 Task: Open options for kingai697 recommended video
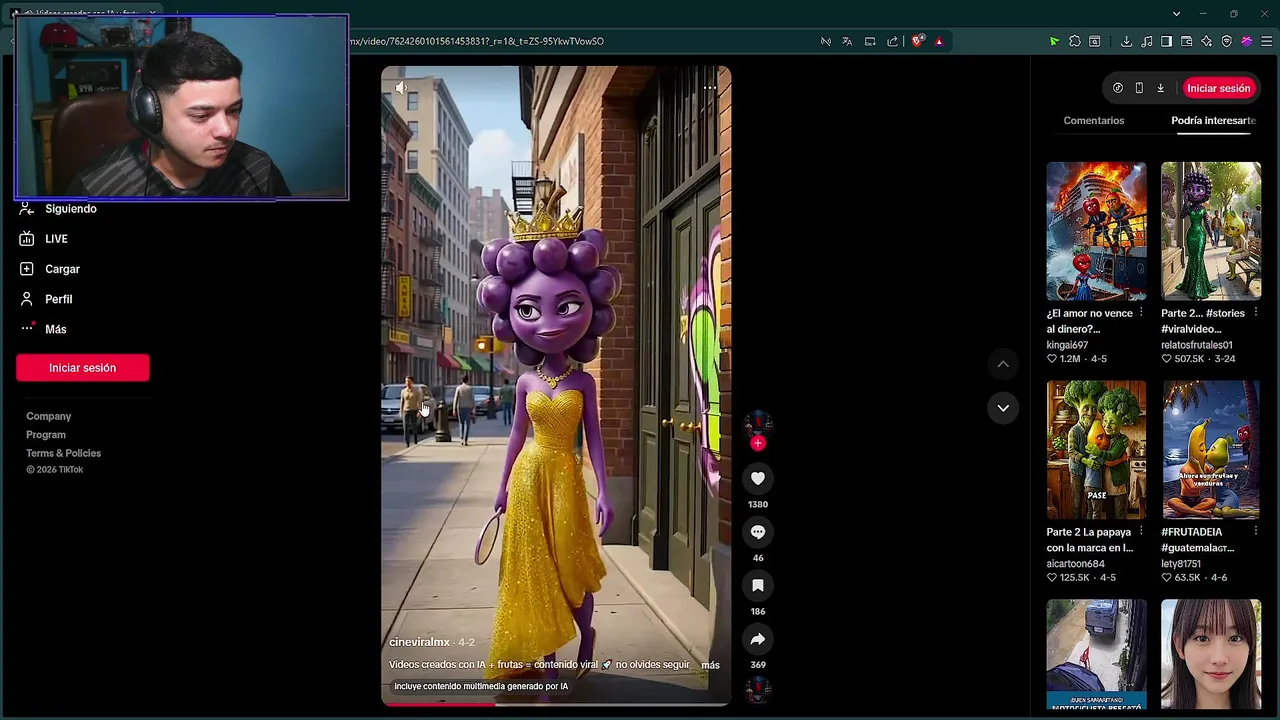click(1141, 313)
